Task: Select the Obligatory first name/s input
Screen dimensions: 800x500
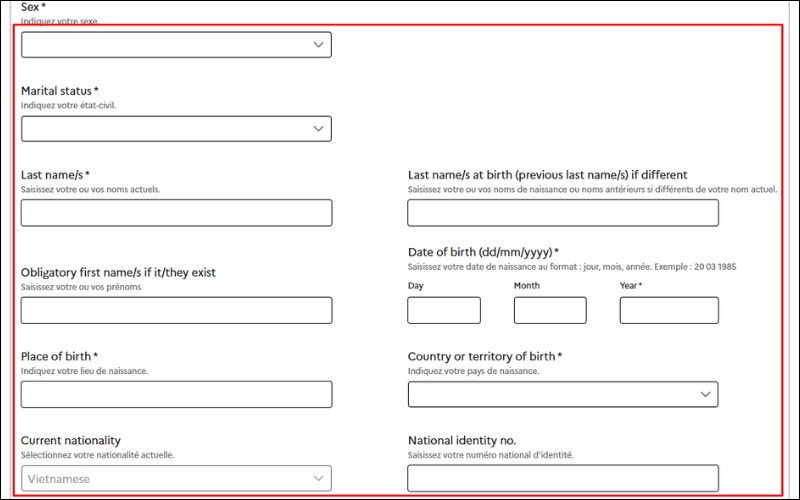Action: [176, 311]
